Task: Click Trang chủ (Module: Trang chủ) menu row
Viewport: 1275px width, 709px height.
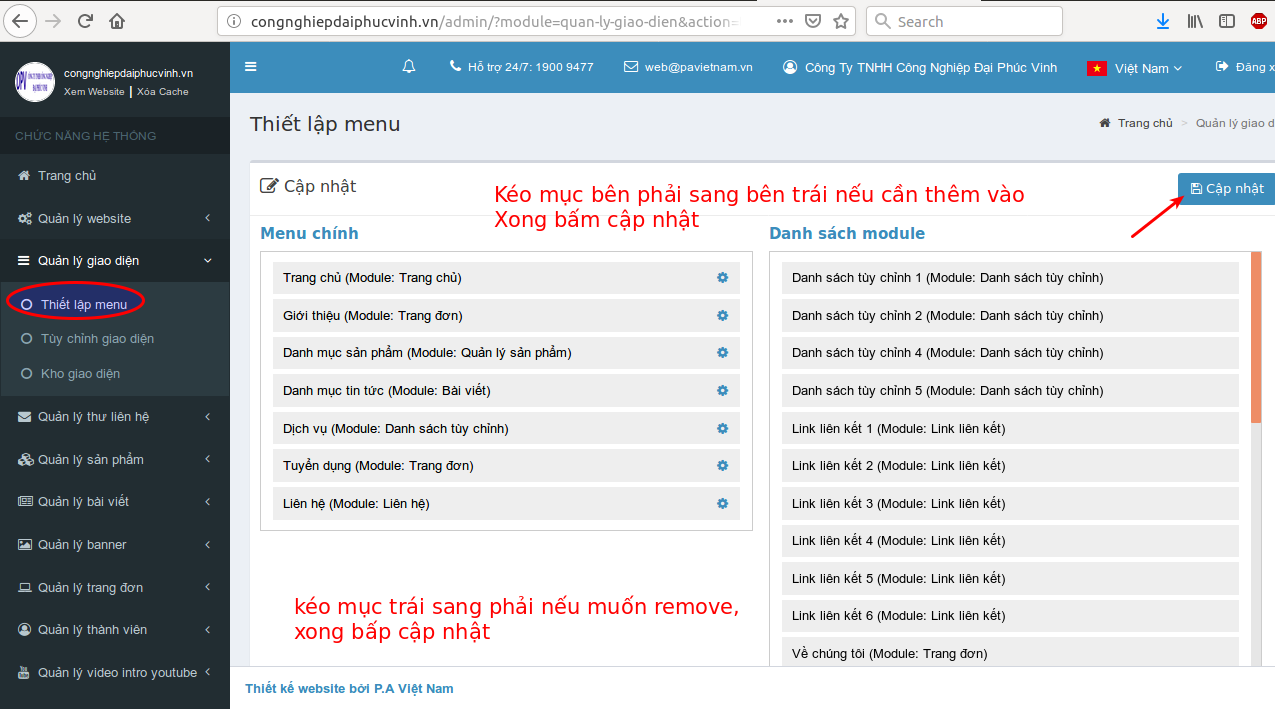Action: coord(506,278)
